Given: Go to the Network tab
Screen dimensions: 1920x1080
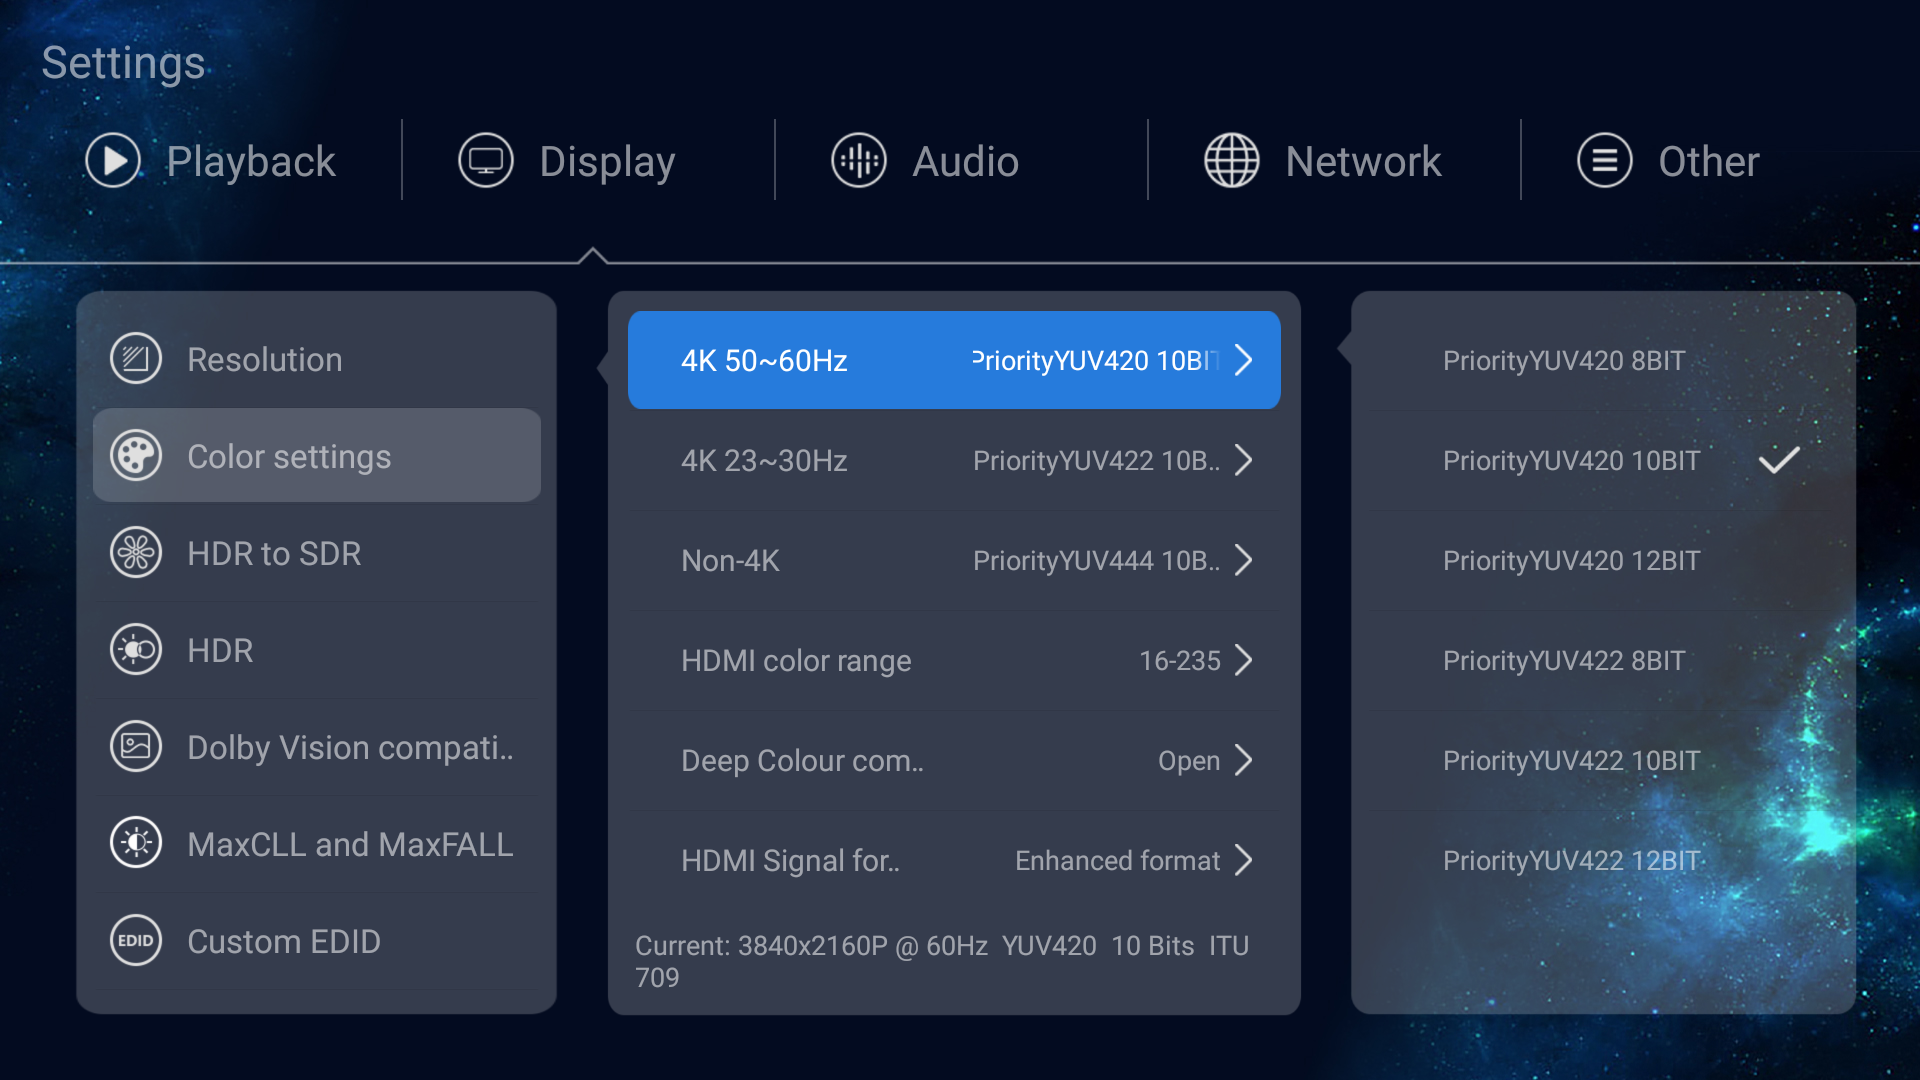Looking at the screenshot, I should point(1323,161).
